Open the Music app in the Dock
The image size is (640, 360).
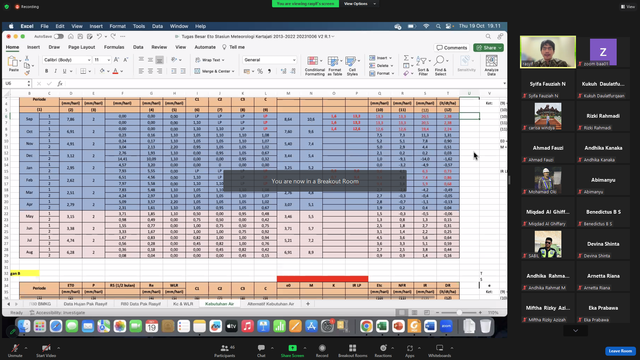tap(247, 326)
